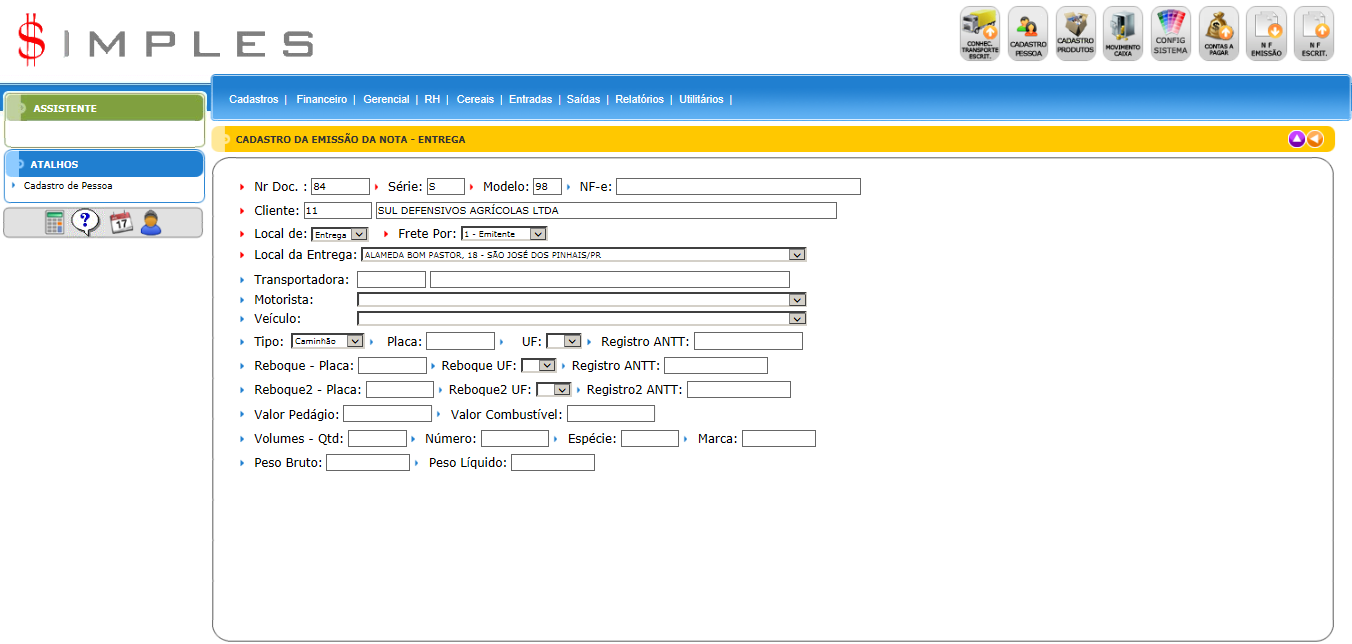Screen dimensions: 1352x644
Task: Open the NF Emissão icon
Action: pos(1266,33)
